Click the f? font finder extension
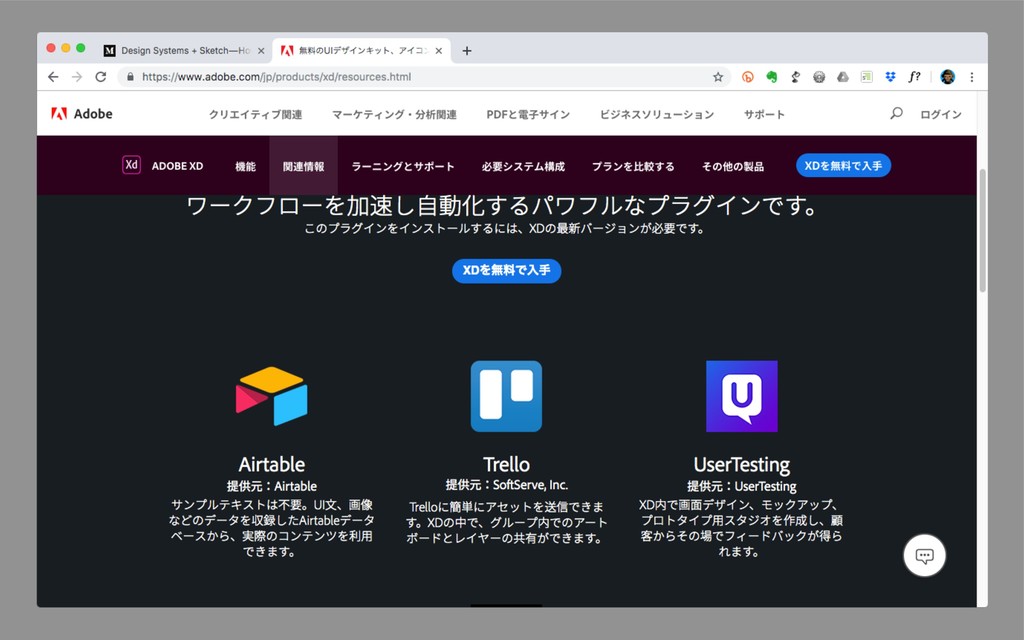This screenshot has width=1024, height=640. click(914, 77)
